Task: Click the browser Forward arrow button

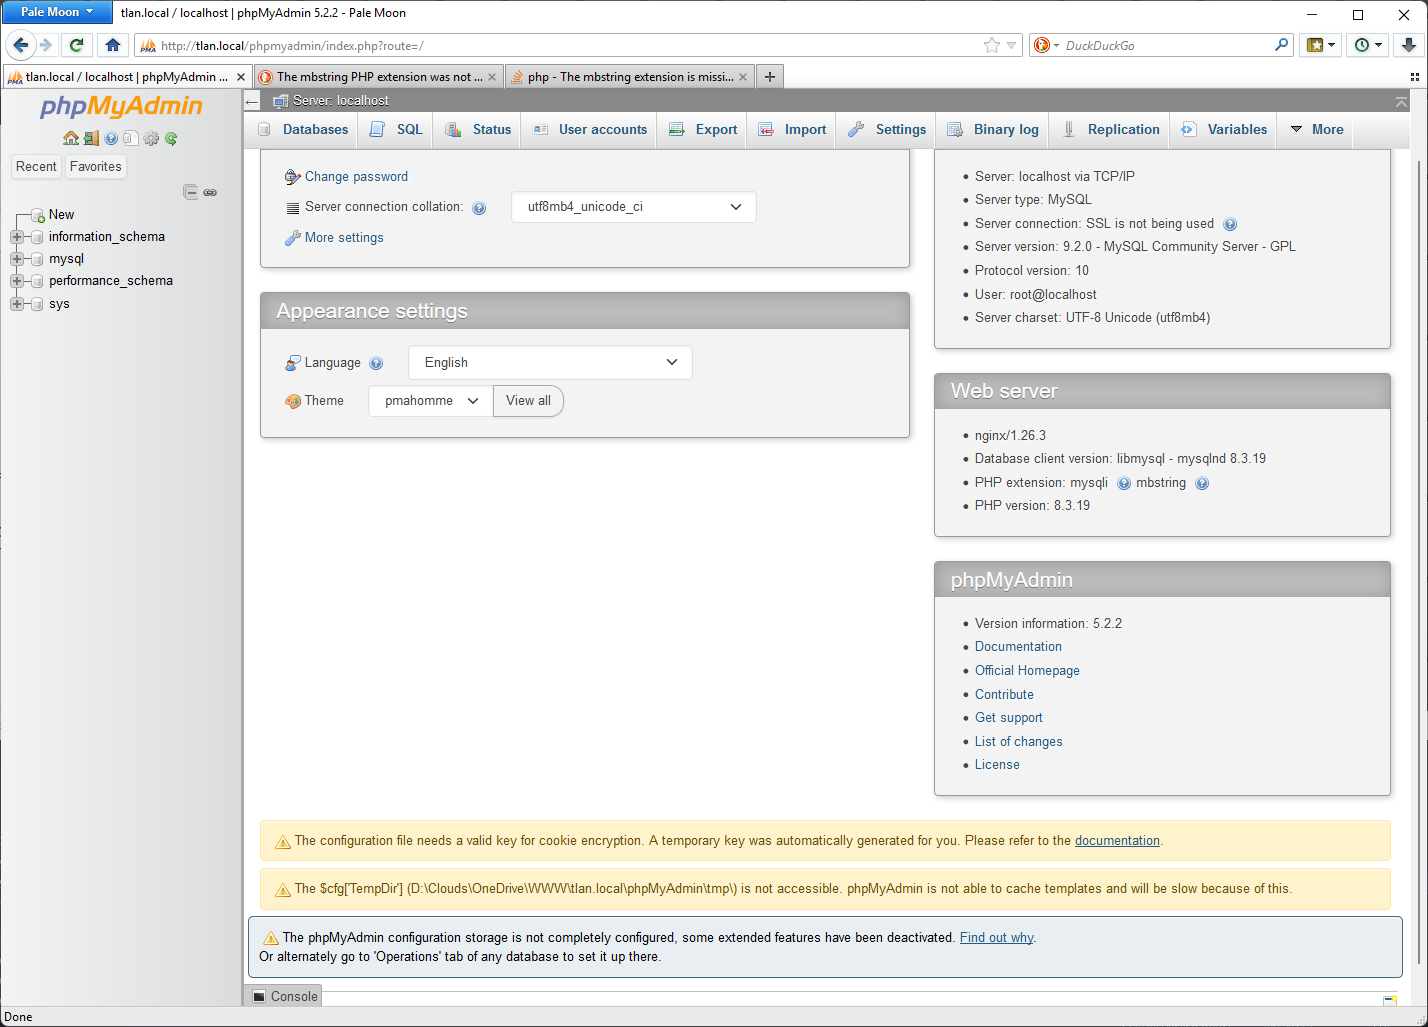Action: point(45,45)
